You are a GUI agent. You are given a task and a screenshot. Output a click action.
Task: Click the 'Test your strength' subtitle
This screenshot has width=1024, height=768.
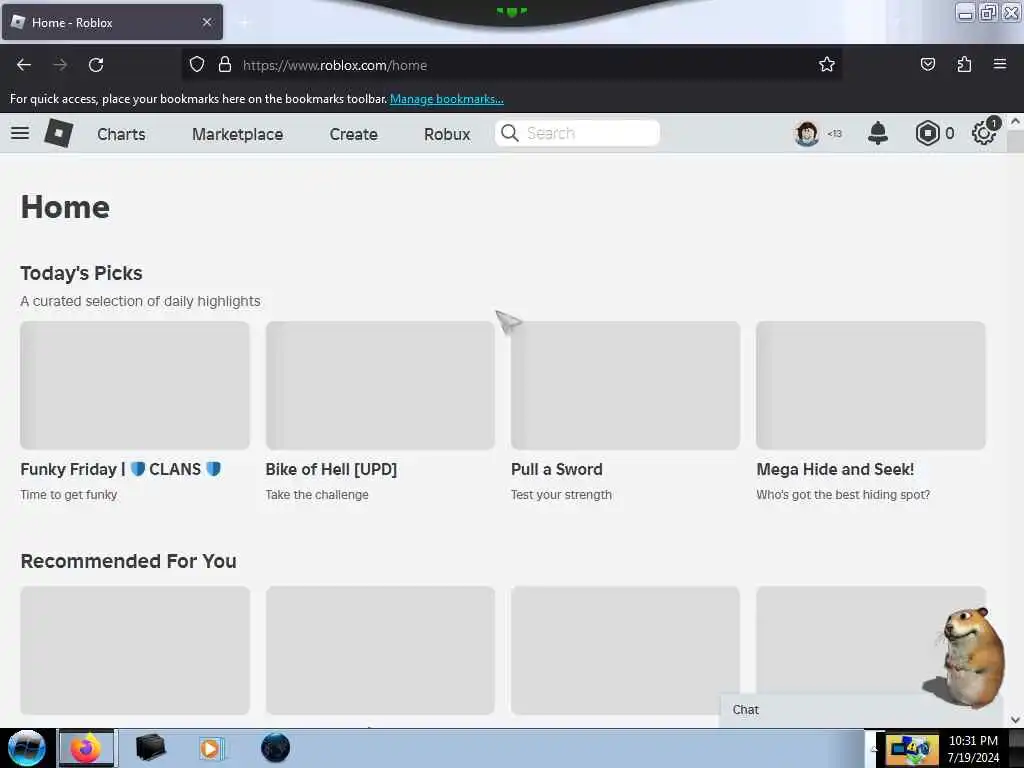pos(561,494)
